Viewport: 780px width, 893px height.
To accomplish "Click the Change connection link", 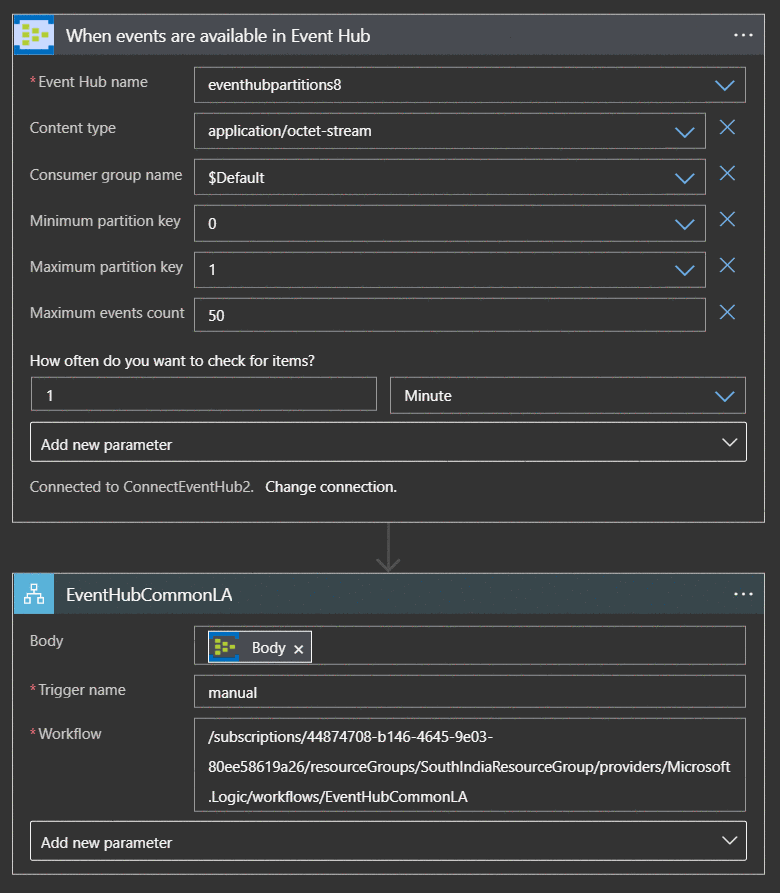I will click(x=331, y=487).
